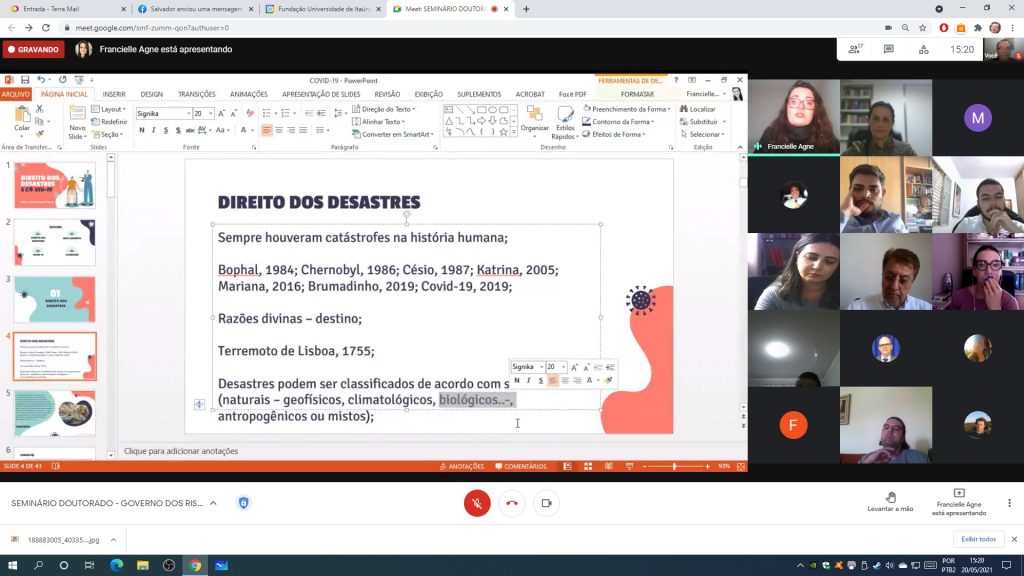Open Chrome extensions puzzle icon
Screen dimensions: 1024x576
pyautogui.click(x=977, y=28)
